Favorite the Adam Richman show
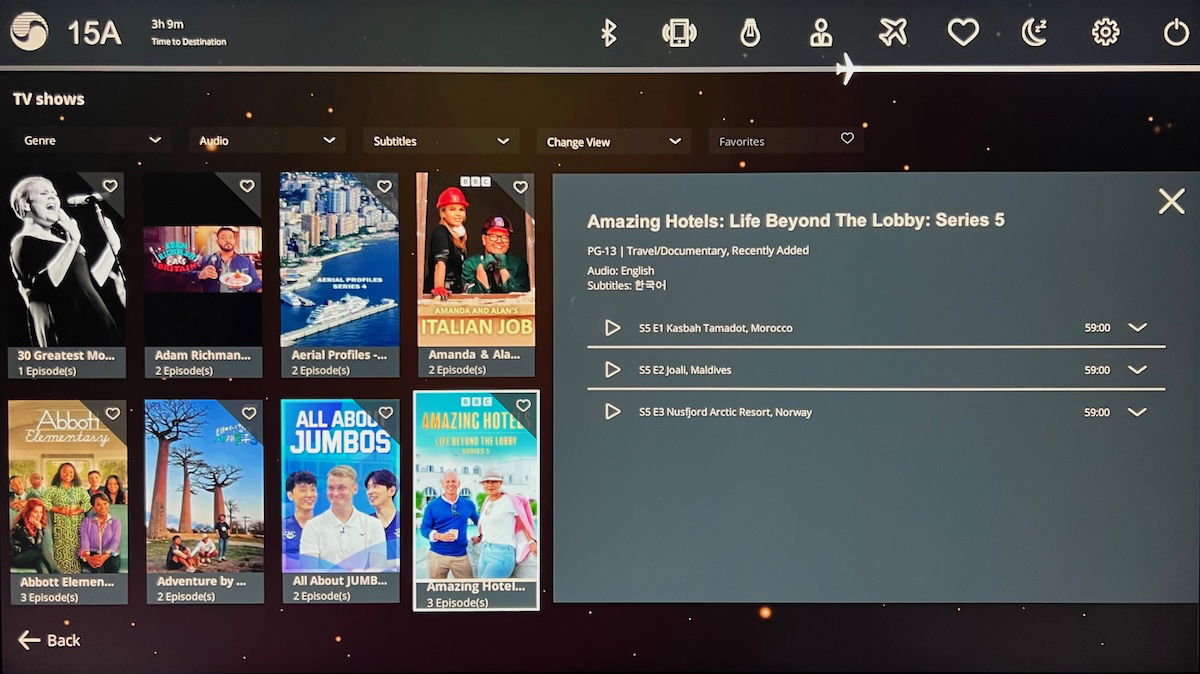The width and height of the screenshot is (1200, 674). tap(247, 186)
